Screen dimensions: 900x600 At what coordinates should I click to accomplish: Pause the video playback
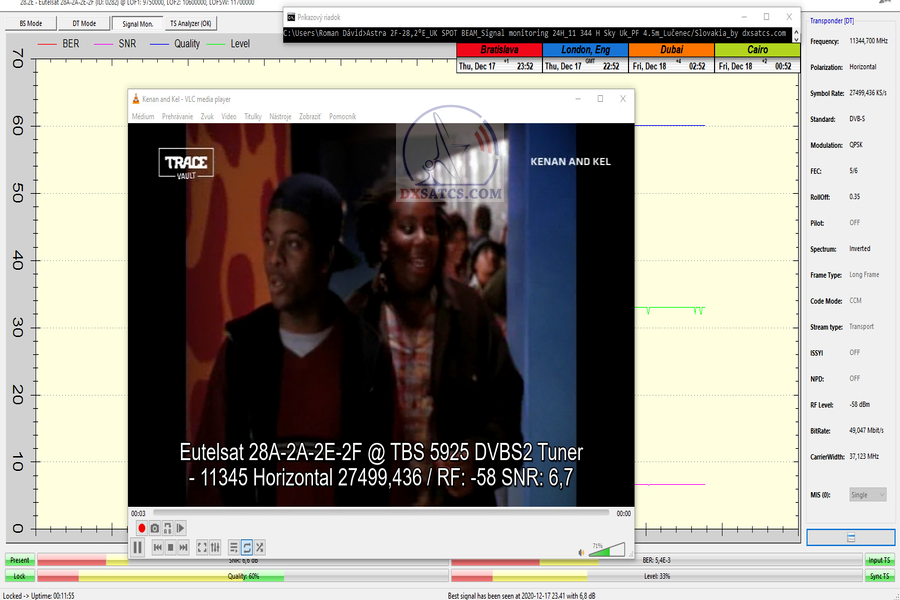coord(138,547)
